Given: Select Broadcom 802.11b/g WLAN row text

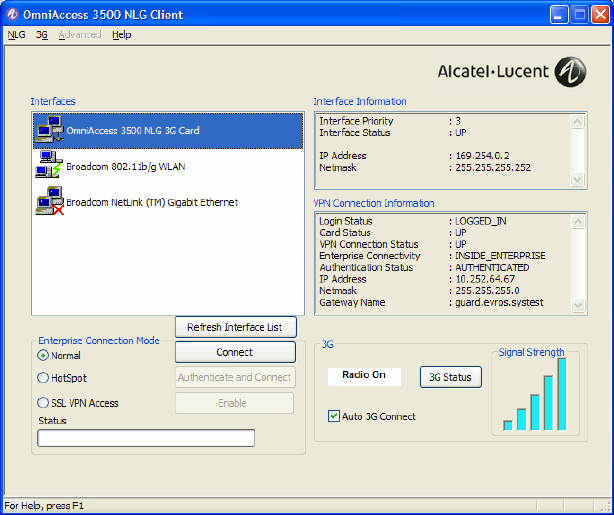Looking at the screenshot, I should (126, 167).
